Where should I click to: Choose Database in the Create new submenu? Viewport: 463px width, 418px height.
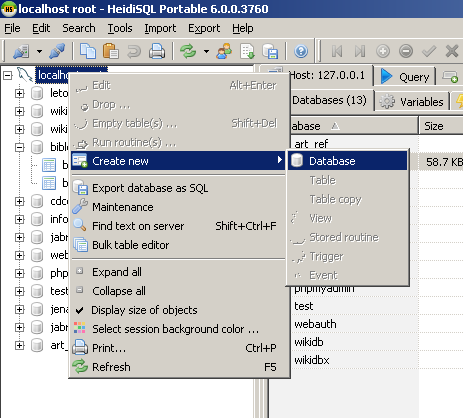tap(347, 161)
